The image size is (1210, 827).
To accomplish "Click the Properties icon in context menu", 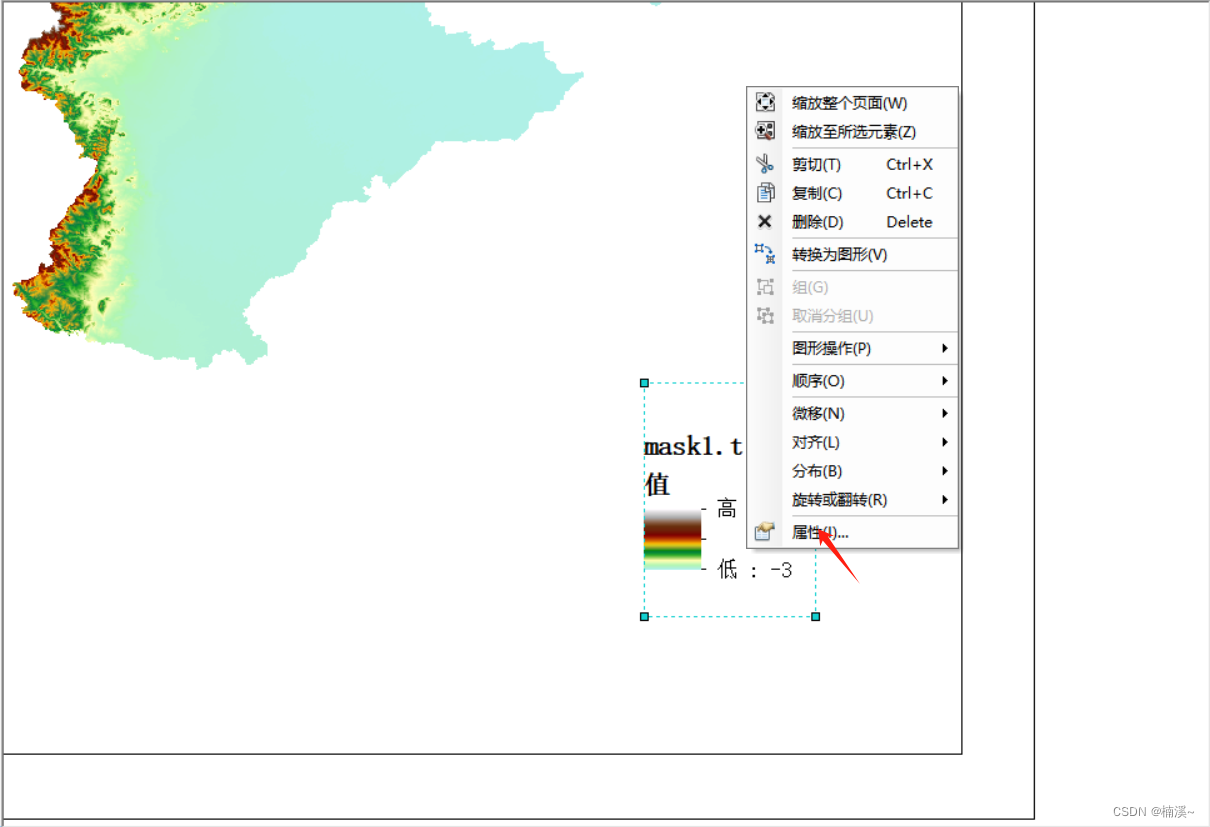I will 765,532.
